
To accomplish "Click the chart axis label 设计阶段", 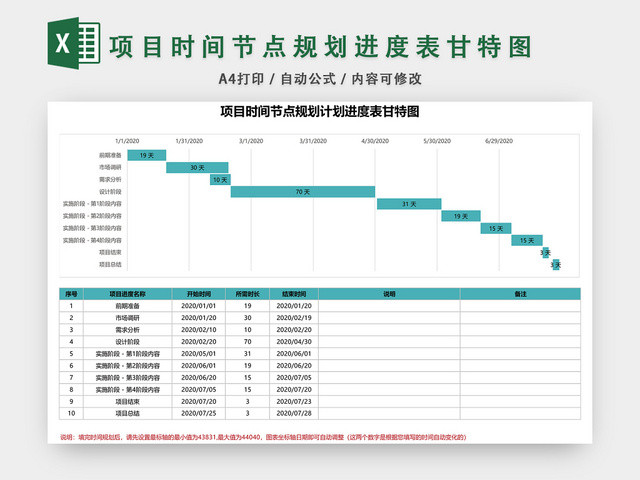I will [110, 192].
